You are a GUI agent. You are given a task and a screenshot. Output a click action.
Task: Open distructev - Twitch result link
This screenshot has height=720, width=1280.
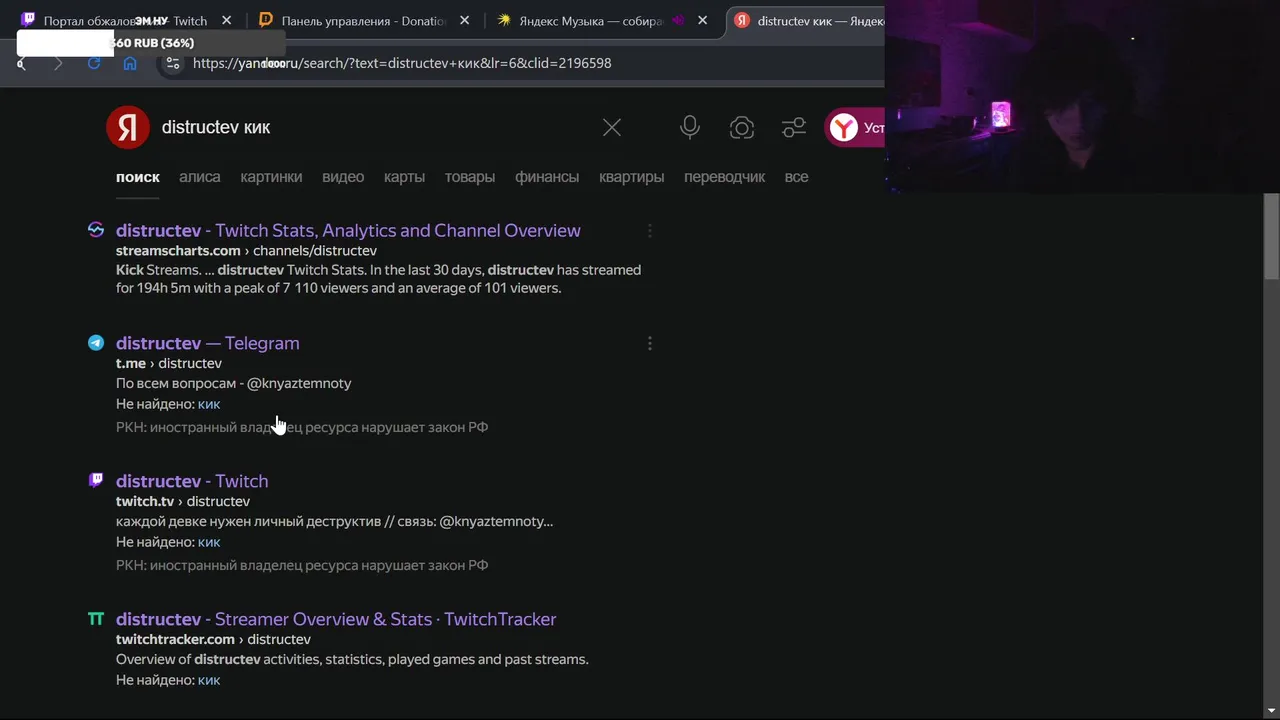tap(192, 481)
